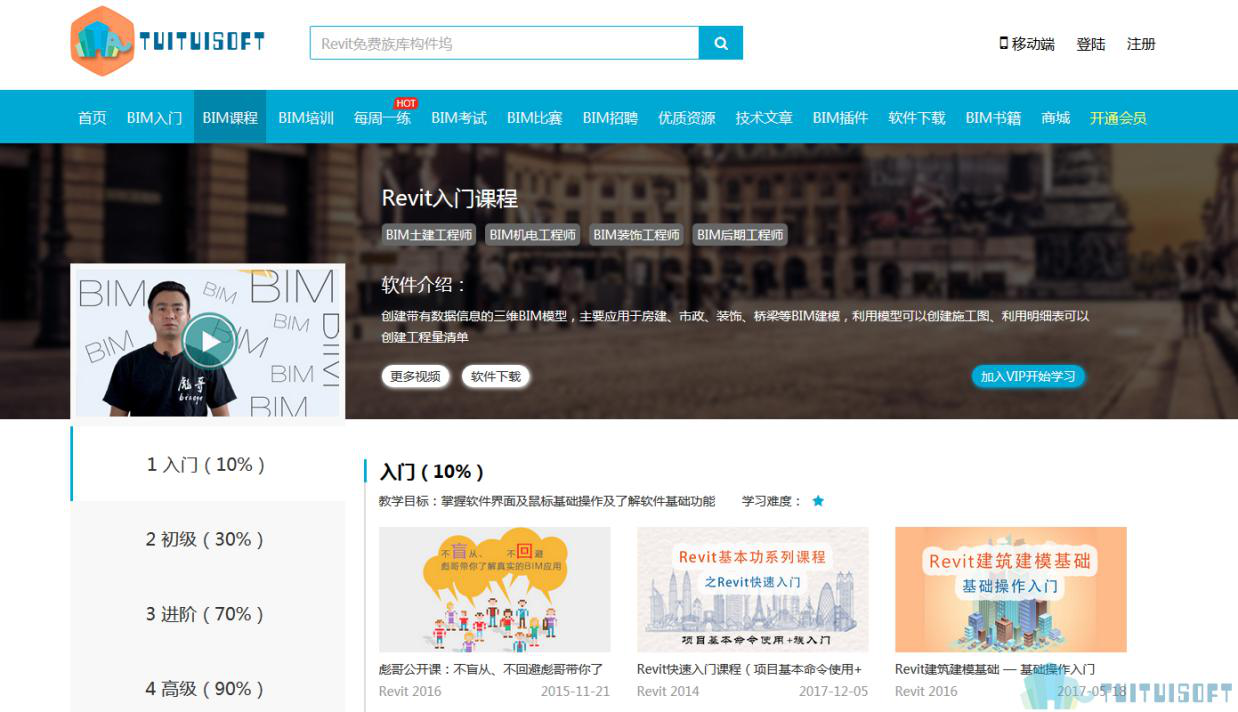
Task: Open 每周一练 with HOT badge
Action: pyautogui.click(x=382, y=118)
